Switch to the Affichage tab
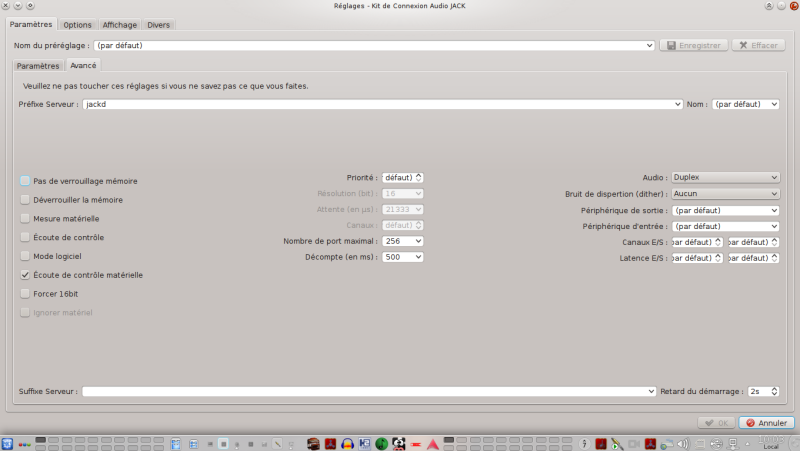This screenshot has height=451, width=800. (119, 24)
